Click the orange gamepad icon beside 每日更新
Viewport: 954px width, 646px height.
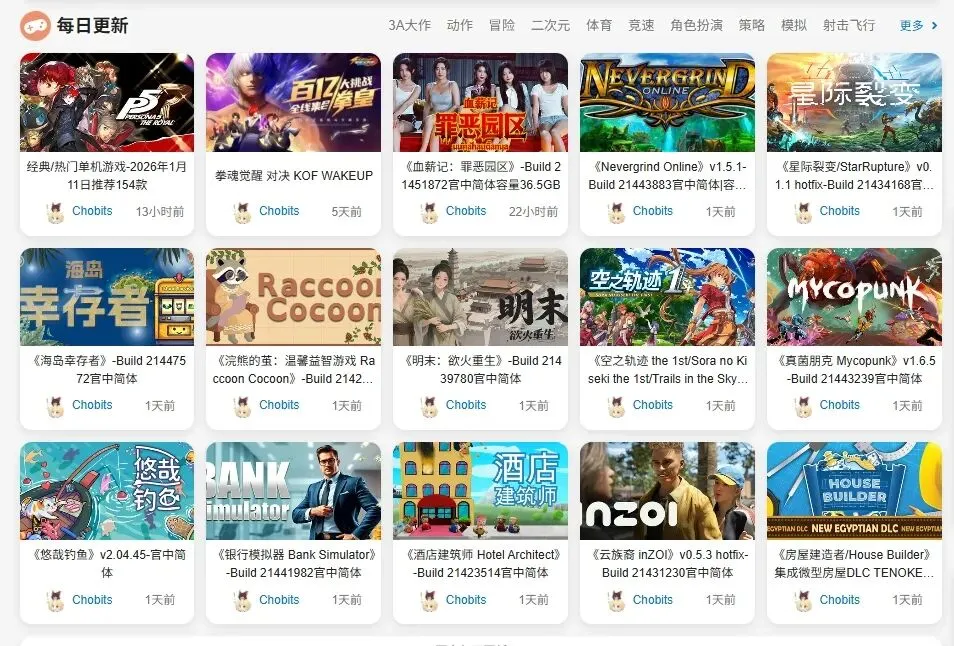pos(35,26)
